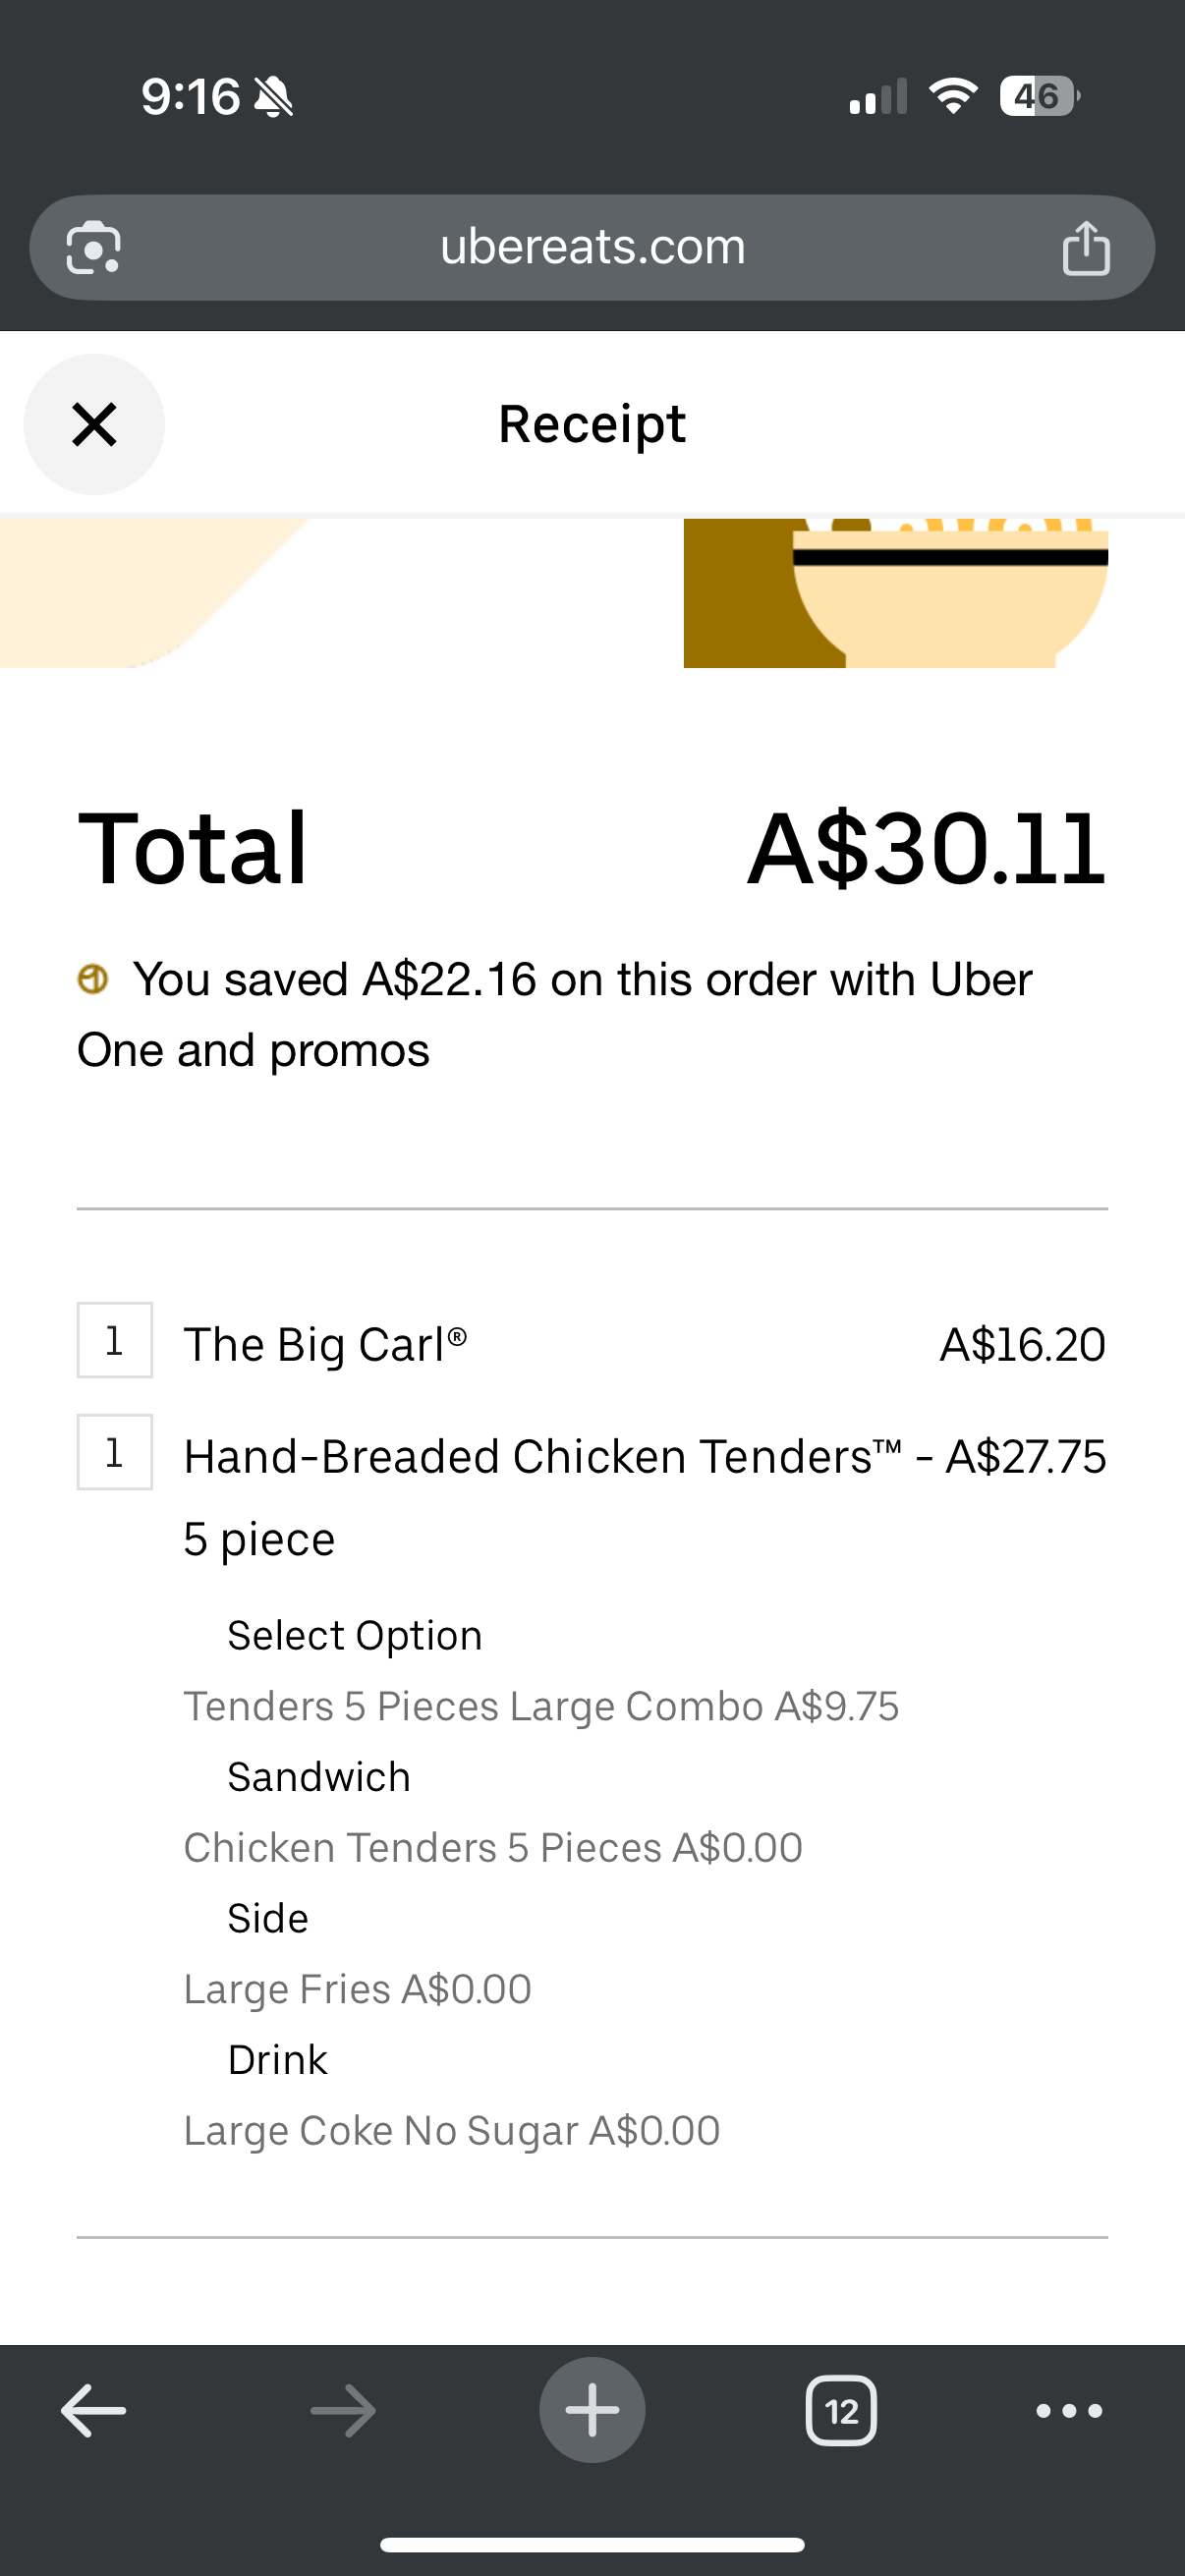1185x2576 pixels.
Task: Tap the Uber One savings badge icon
Action: tap(93, 978)
